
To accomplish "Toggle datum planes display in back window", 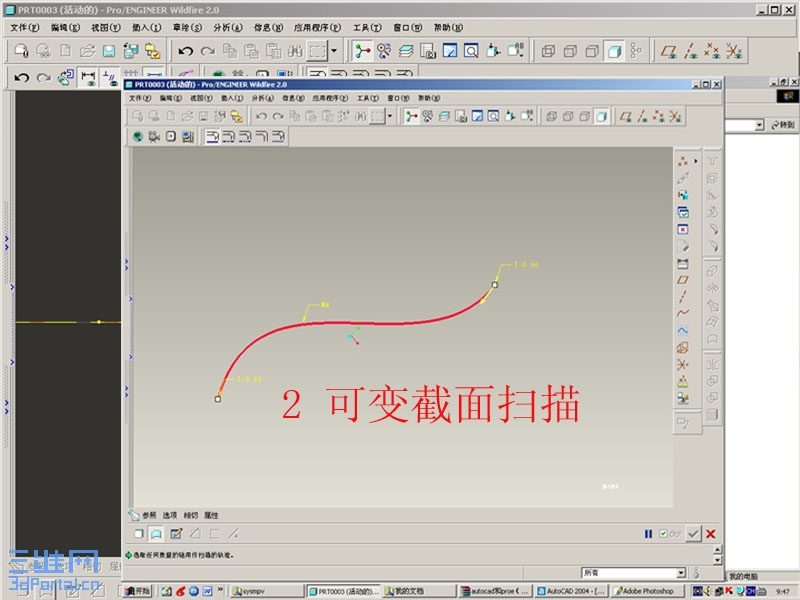I will click(x=669, y=51).
